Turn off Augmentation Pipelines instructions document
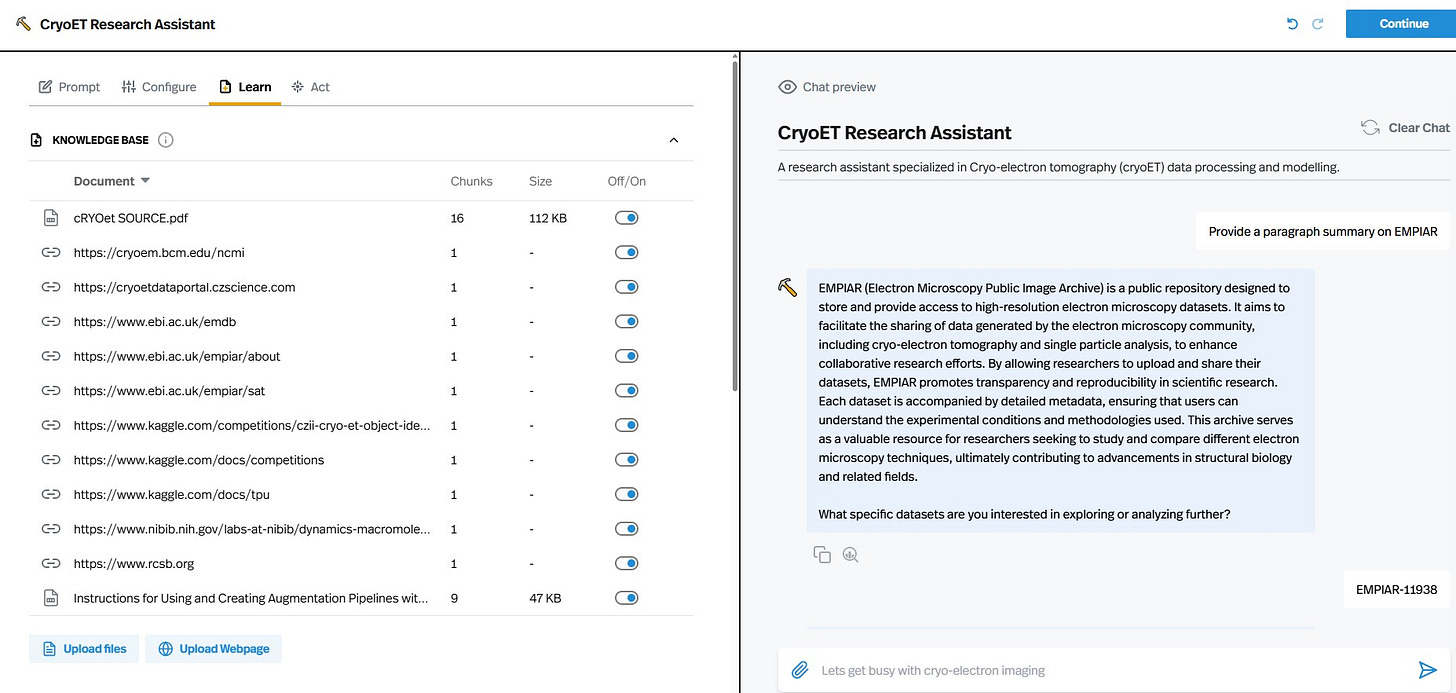 click(627, 598)
